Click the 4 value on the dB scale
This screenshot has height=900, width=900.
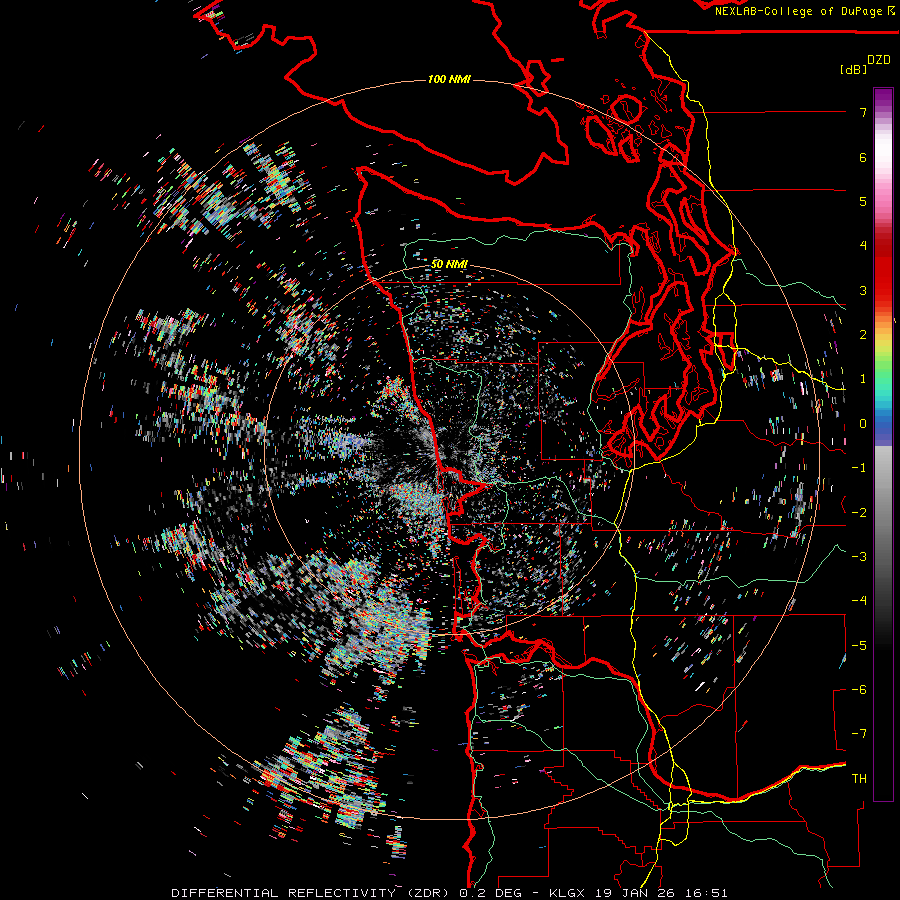pos(863,246)
